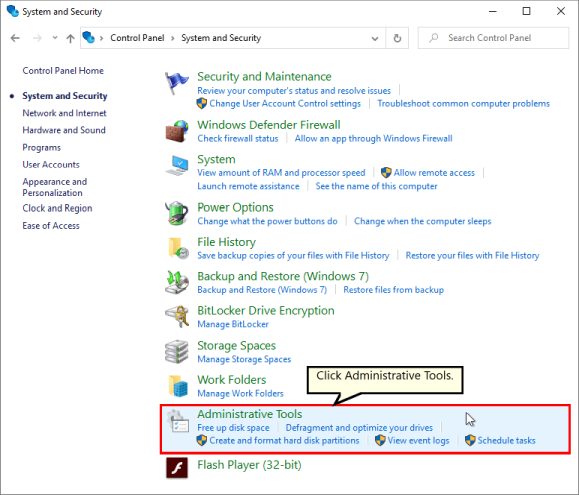Open the System heading link
Screen dimensions: 579x495
(x=216, y=159)
